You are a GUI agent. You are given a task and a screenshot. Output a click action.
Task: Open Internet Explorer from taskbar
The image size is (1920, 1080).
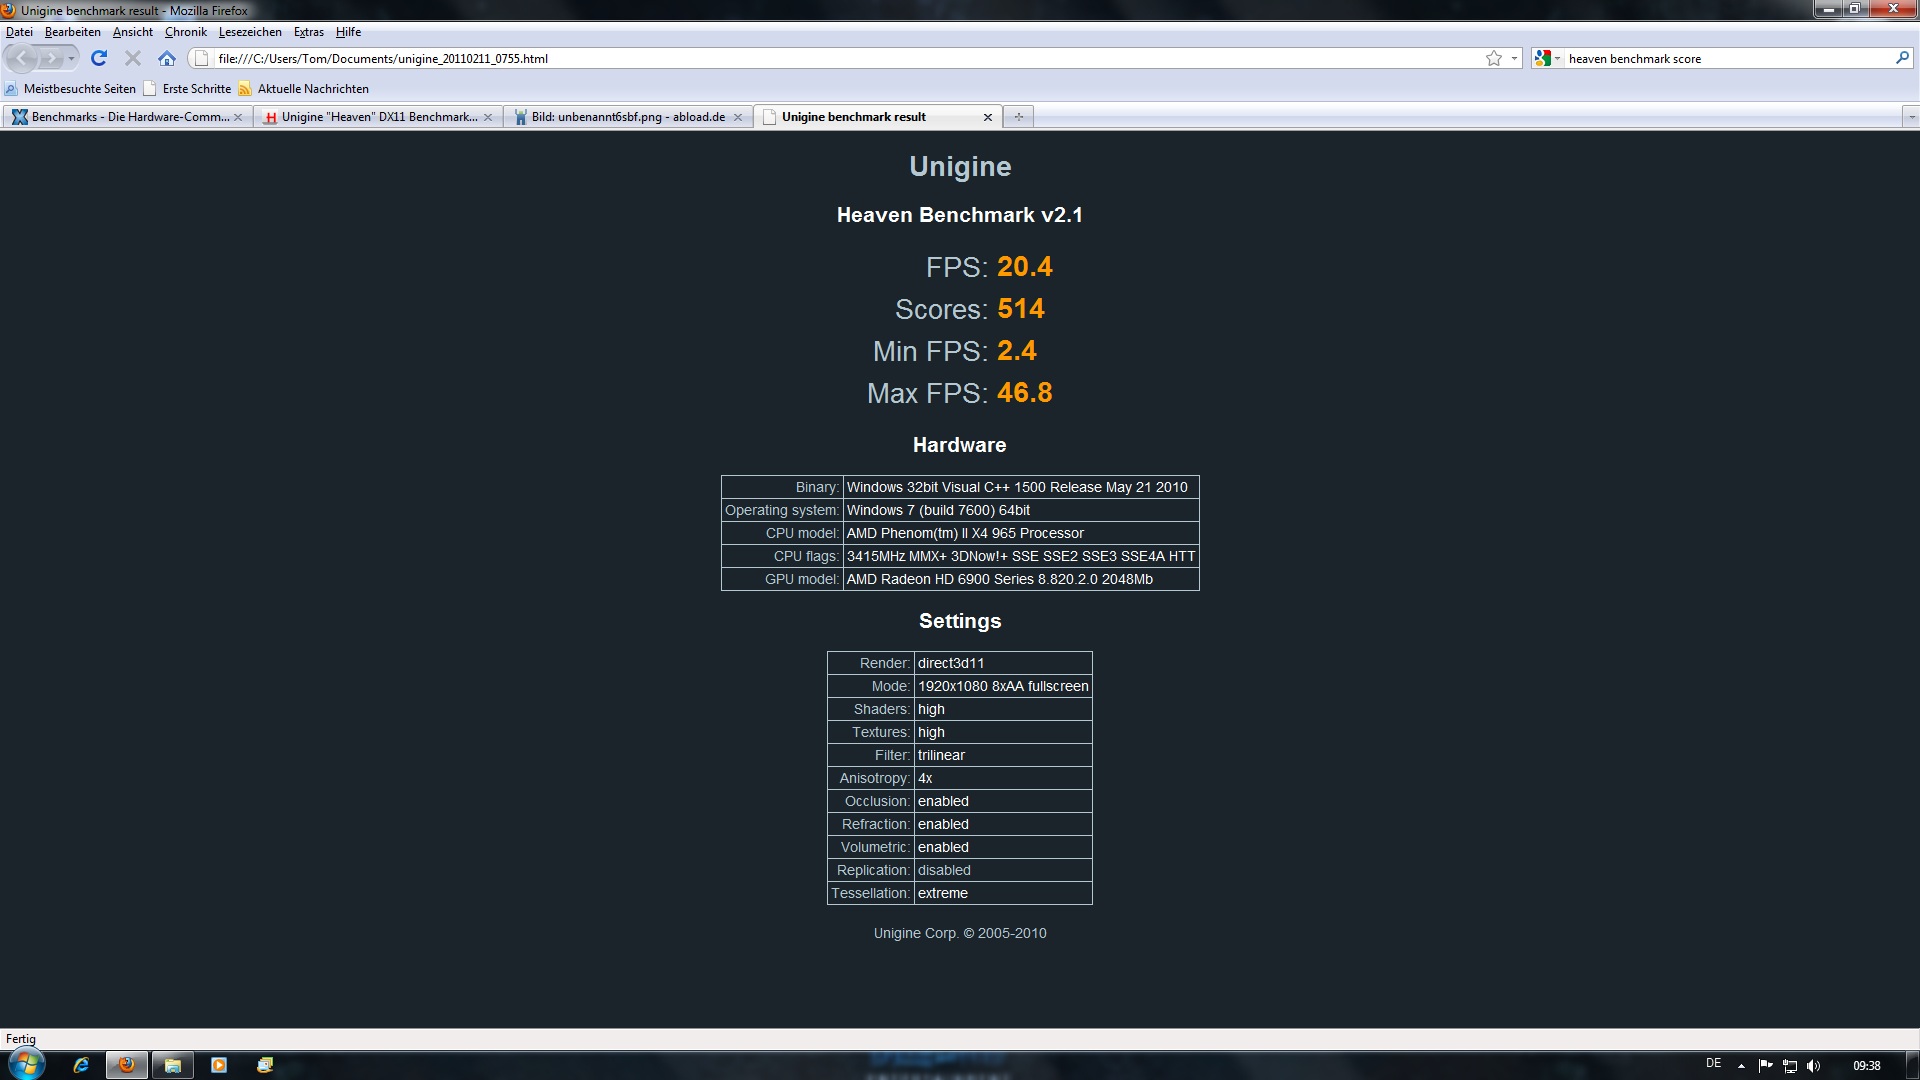pos(81,1065)
